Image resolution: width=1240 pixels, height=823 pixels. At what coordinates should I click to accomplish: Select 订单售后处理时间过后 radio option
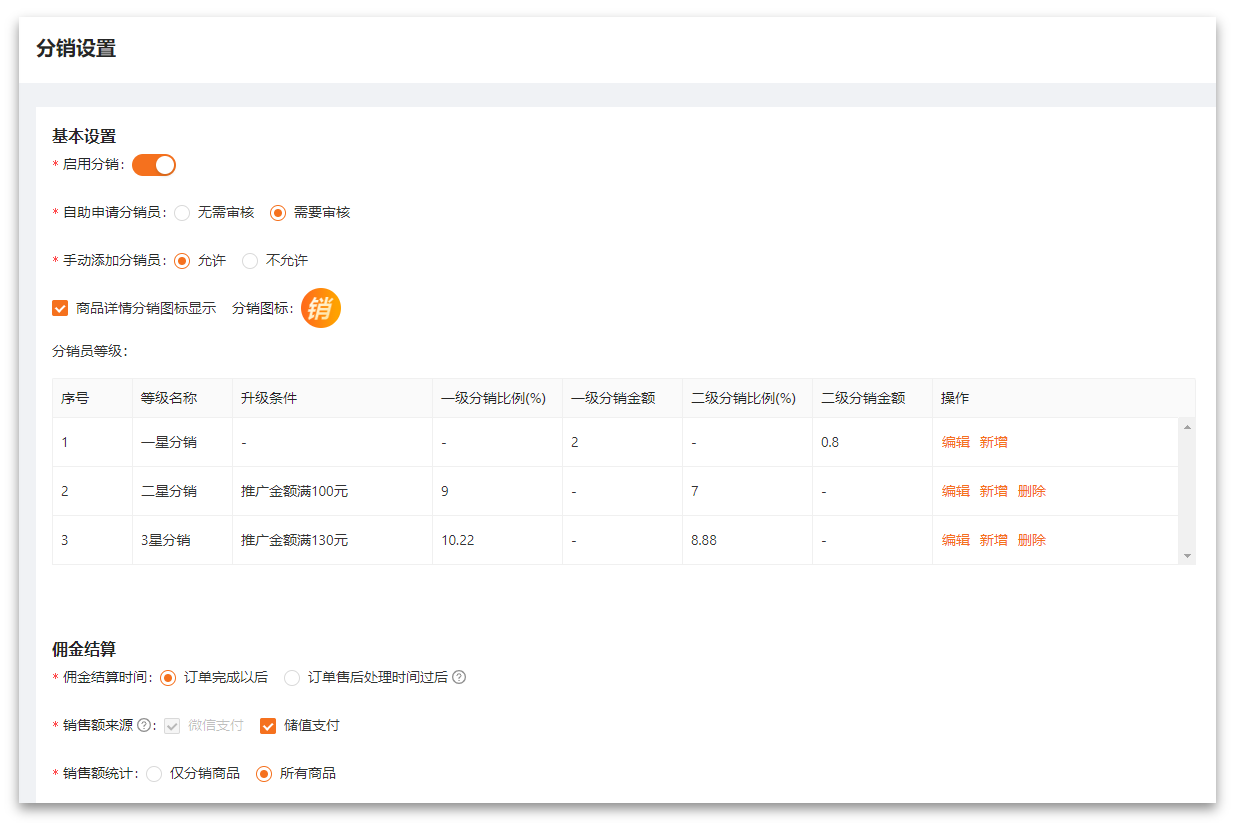click(x=292, y=677)
